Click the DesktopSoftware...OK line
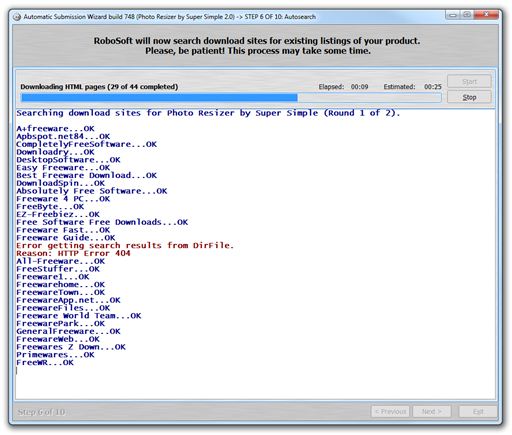 pos(68,160)
